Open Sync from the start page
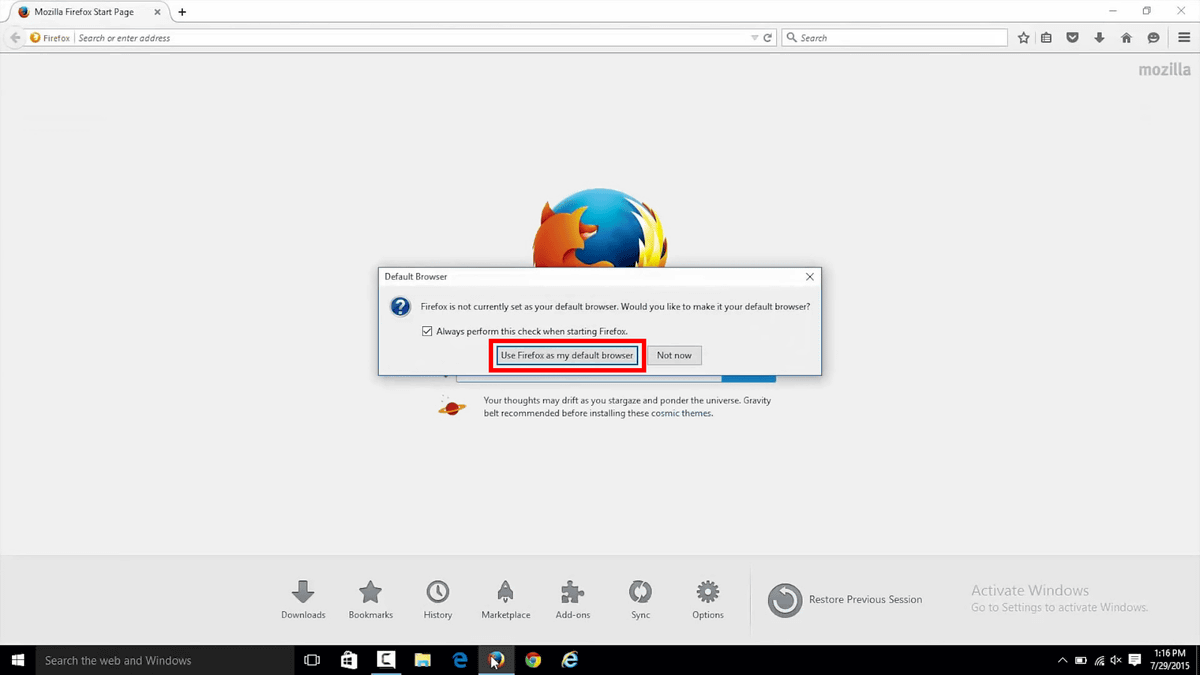The width and height of the screenshot is (1200, 675). pos(641,600)
